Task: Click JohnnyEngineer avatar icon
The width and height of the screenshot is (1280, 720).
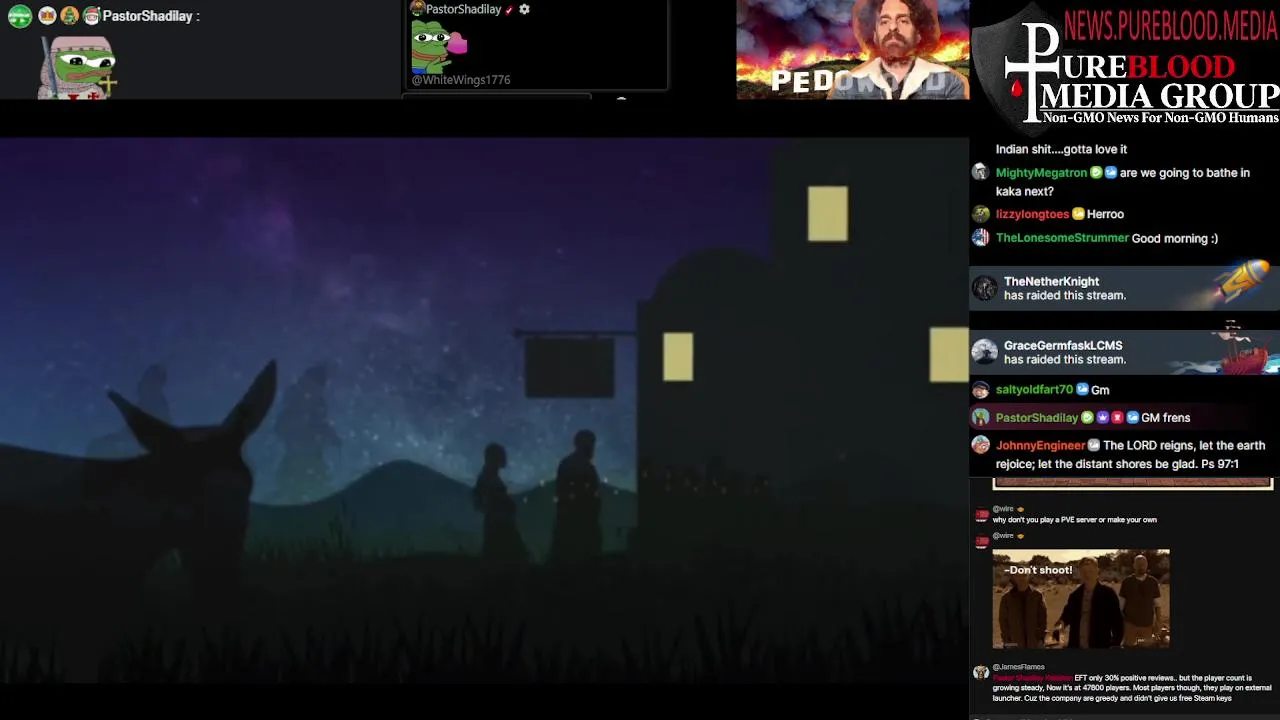Action: coord(980,446)
